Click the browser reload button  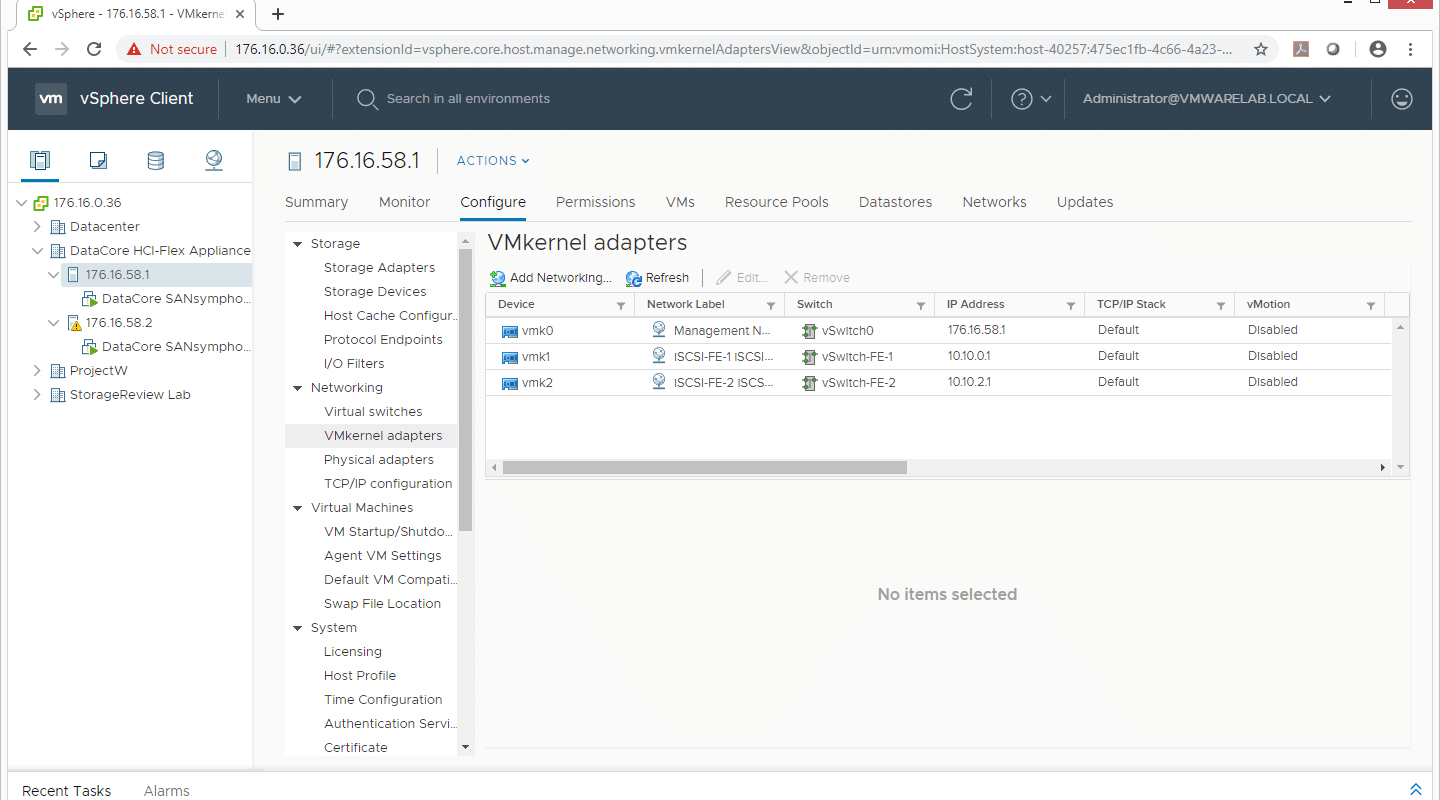(x=94, y=49)
